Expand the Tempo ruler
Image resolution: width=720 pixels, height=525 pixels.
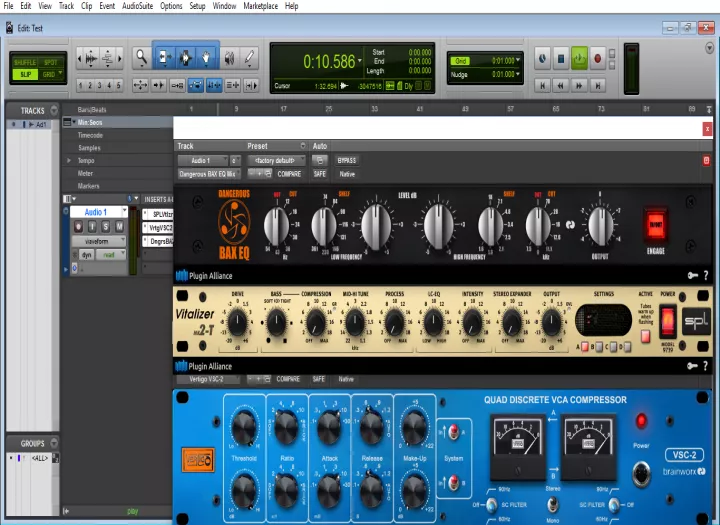68,161
